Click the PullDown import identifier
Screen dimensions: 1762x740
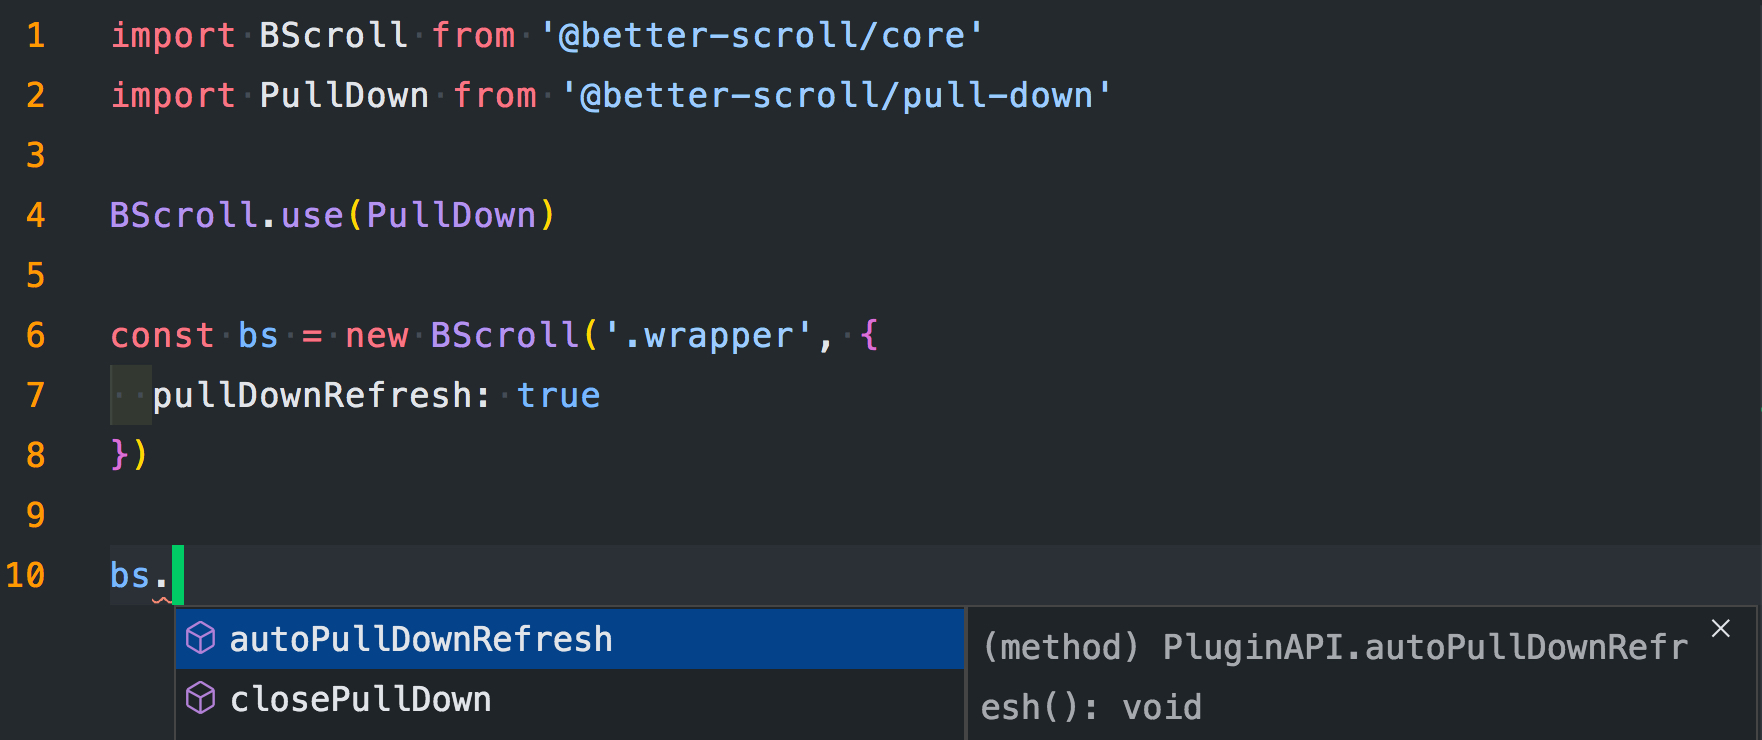coord(344,95)
